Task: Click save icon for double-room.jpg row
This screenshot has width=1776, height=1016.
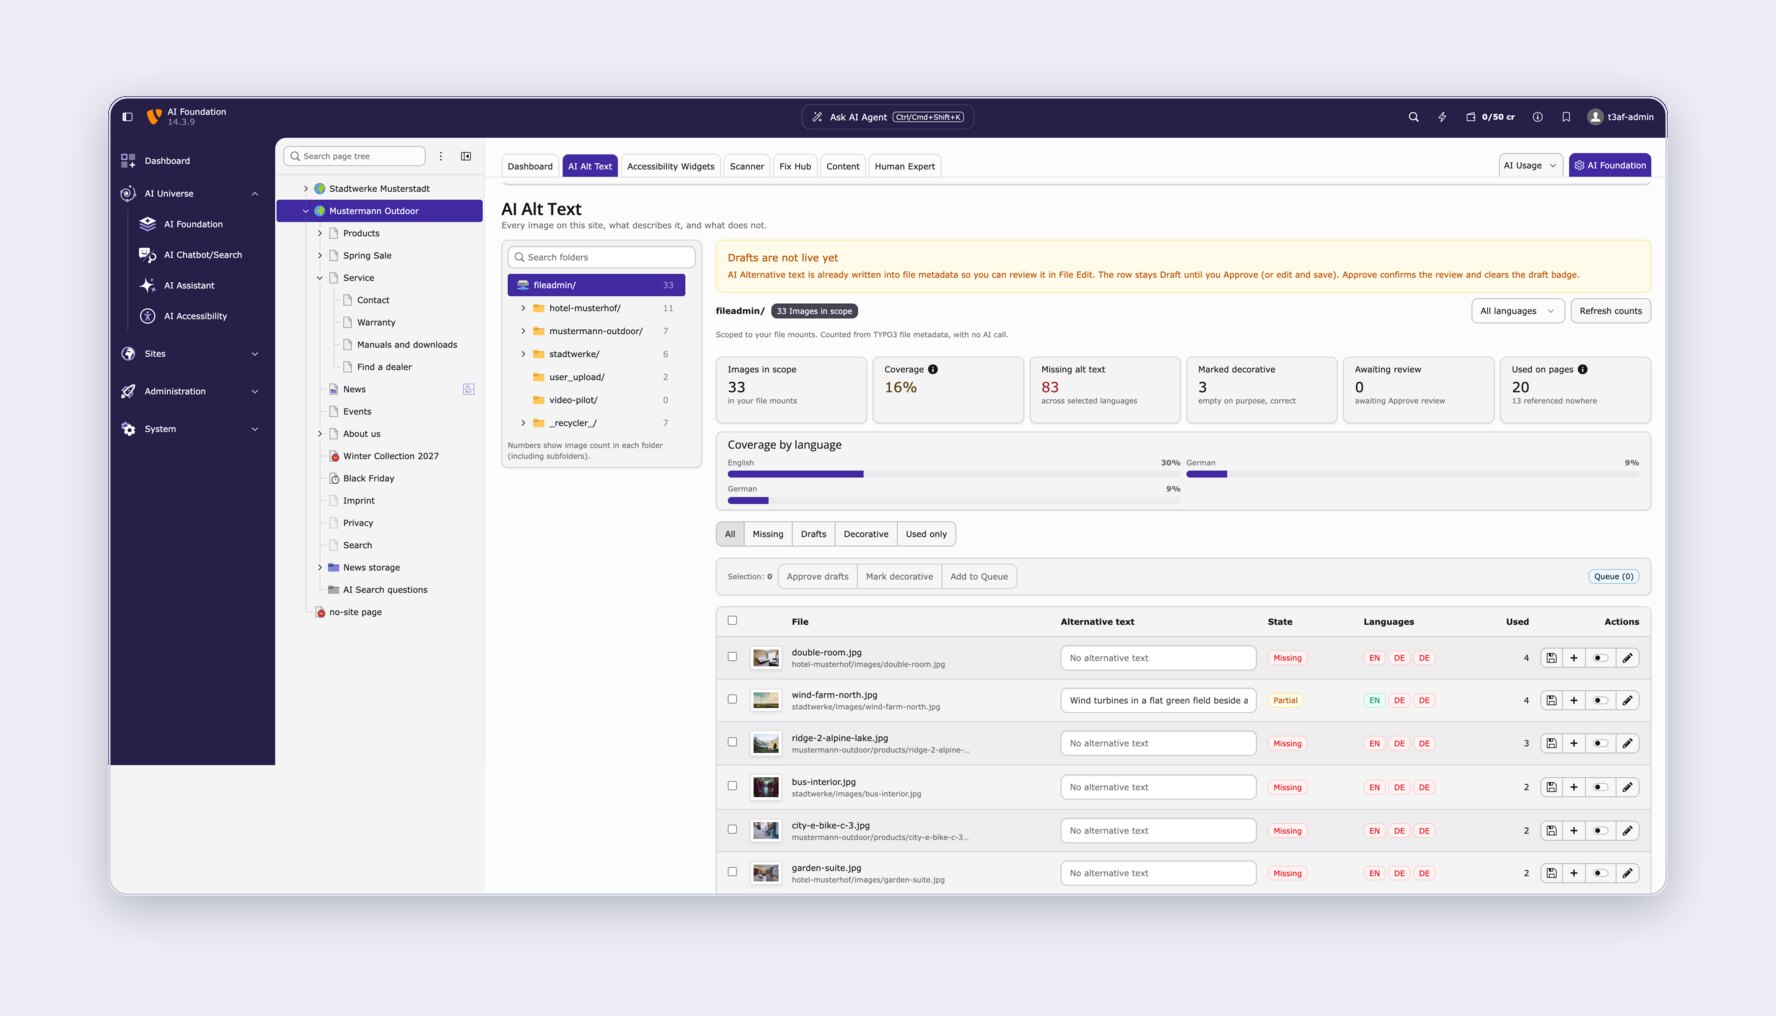Action: pos(1551,658)
